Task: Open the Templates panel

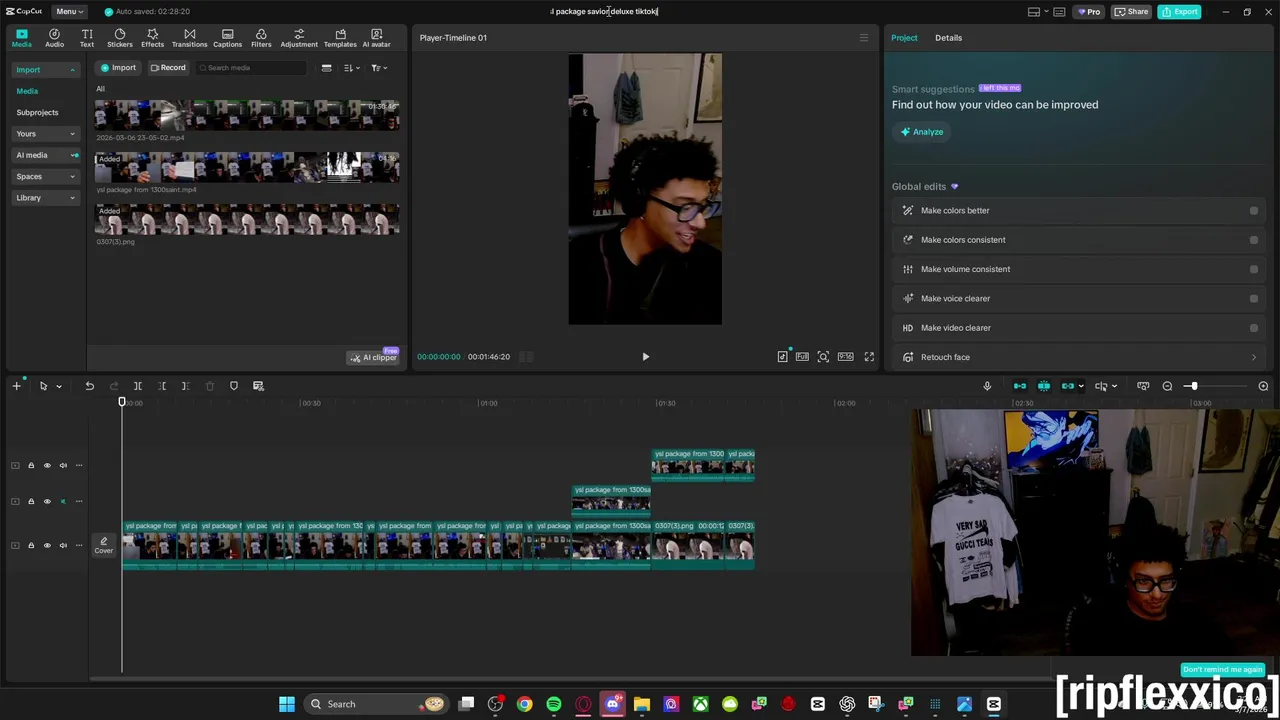Action: (340, 38)
